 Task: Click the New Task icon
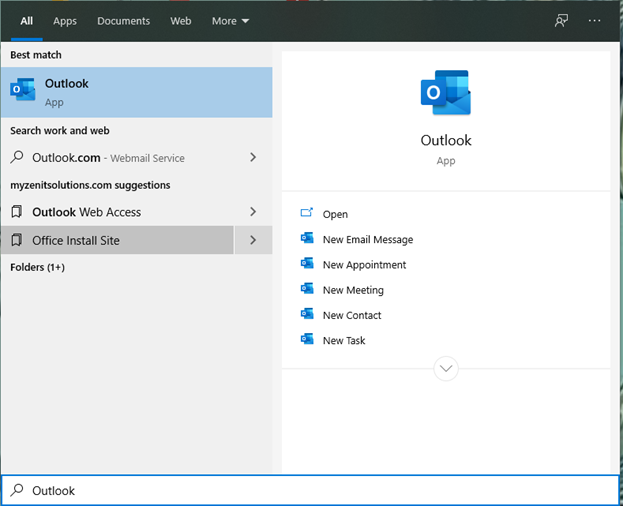(307, 340)
